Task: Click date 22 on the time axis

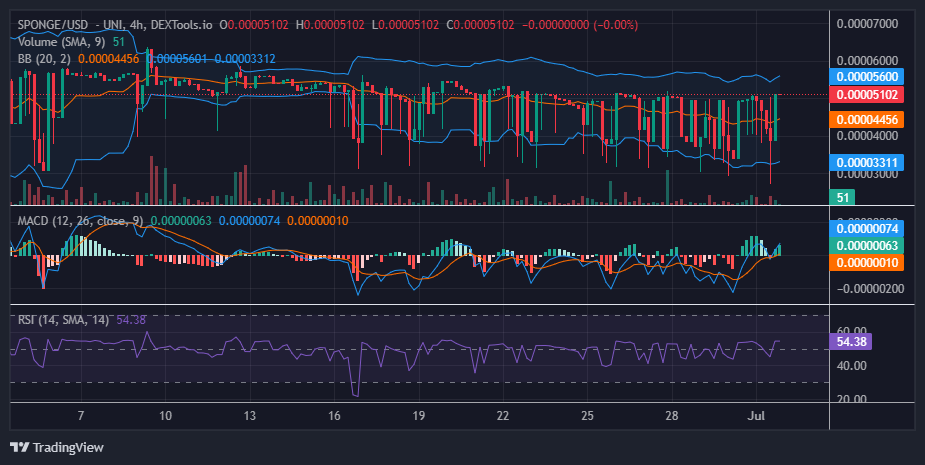Action: [x=503, y=415]
